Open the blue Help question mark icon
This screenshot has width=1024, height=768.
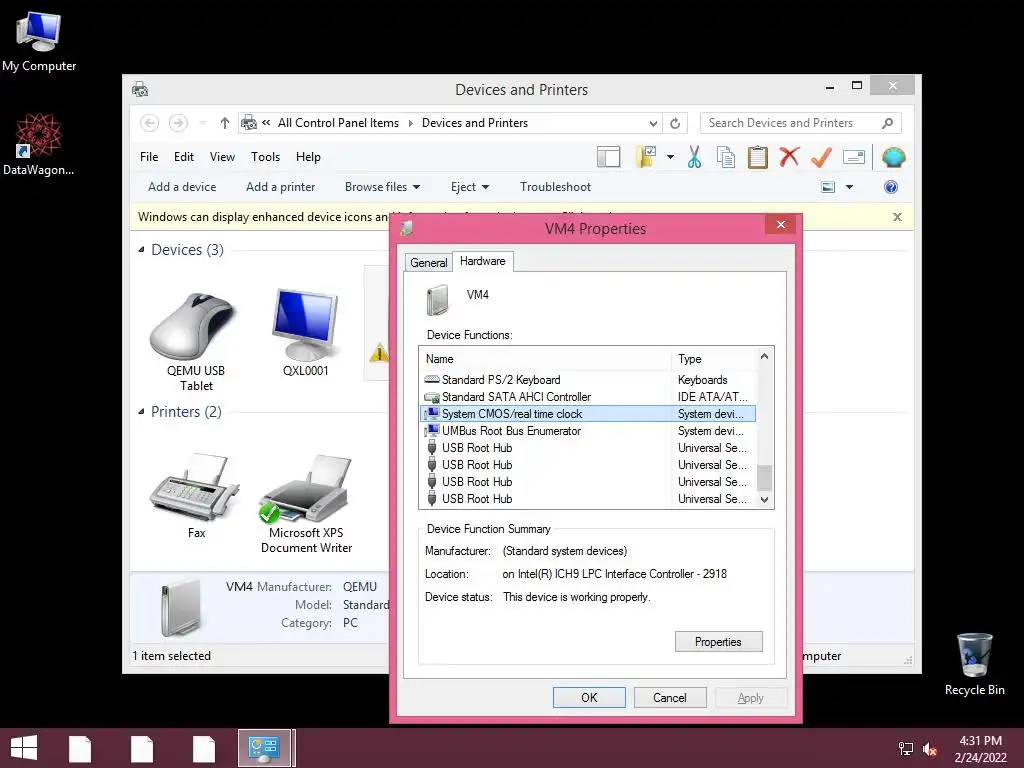pyautogui.click(x=891, y=187)
